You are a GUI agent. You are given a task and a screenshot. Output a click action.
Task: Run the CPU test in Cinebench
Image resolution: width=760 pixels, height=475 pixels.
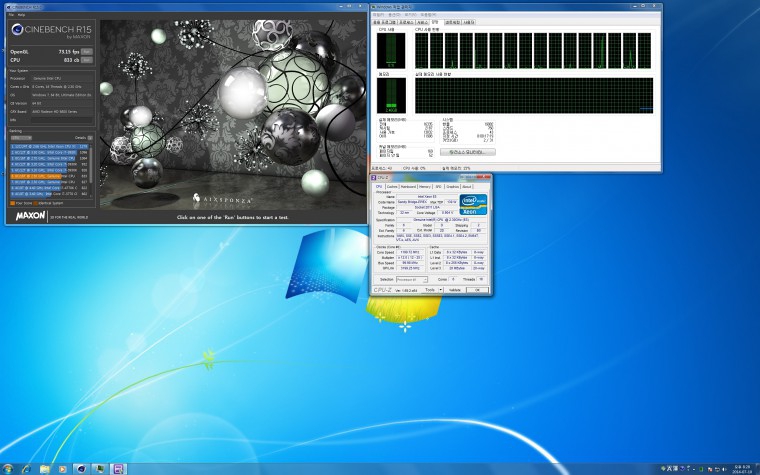click(x=86, y=60)
